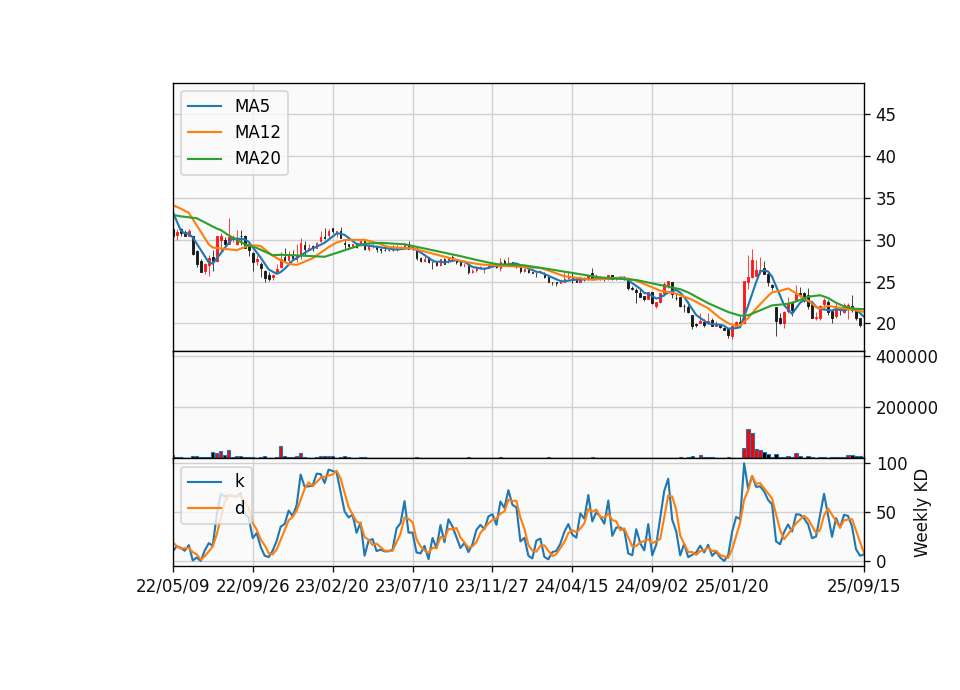Viewport: 960px width, 690px height.
Task: Click the 50 KD axis tick
Action: coord(886,513)
